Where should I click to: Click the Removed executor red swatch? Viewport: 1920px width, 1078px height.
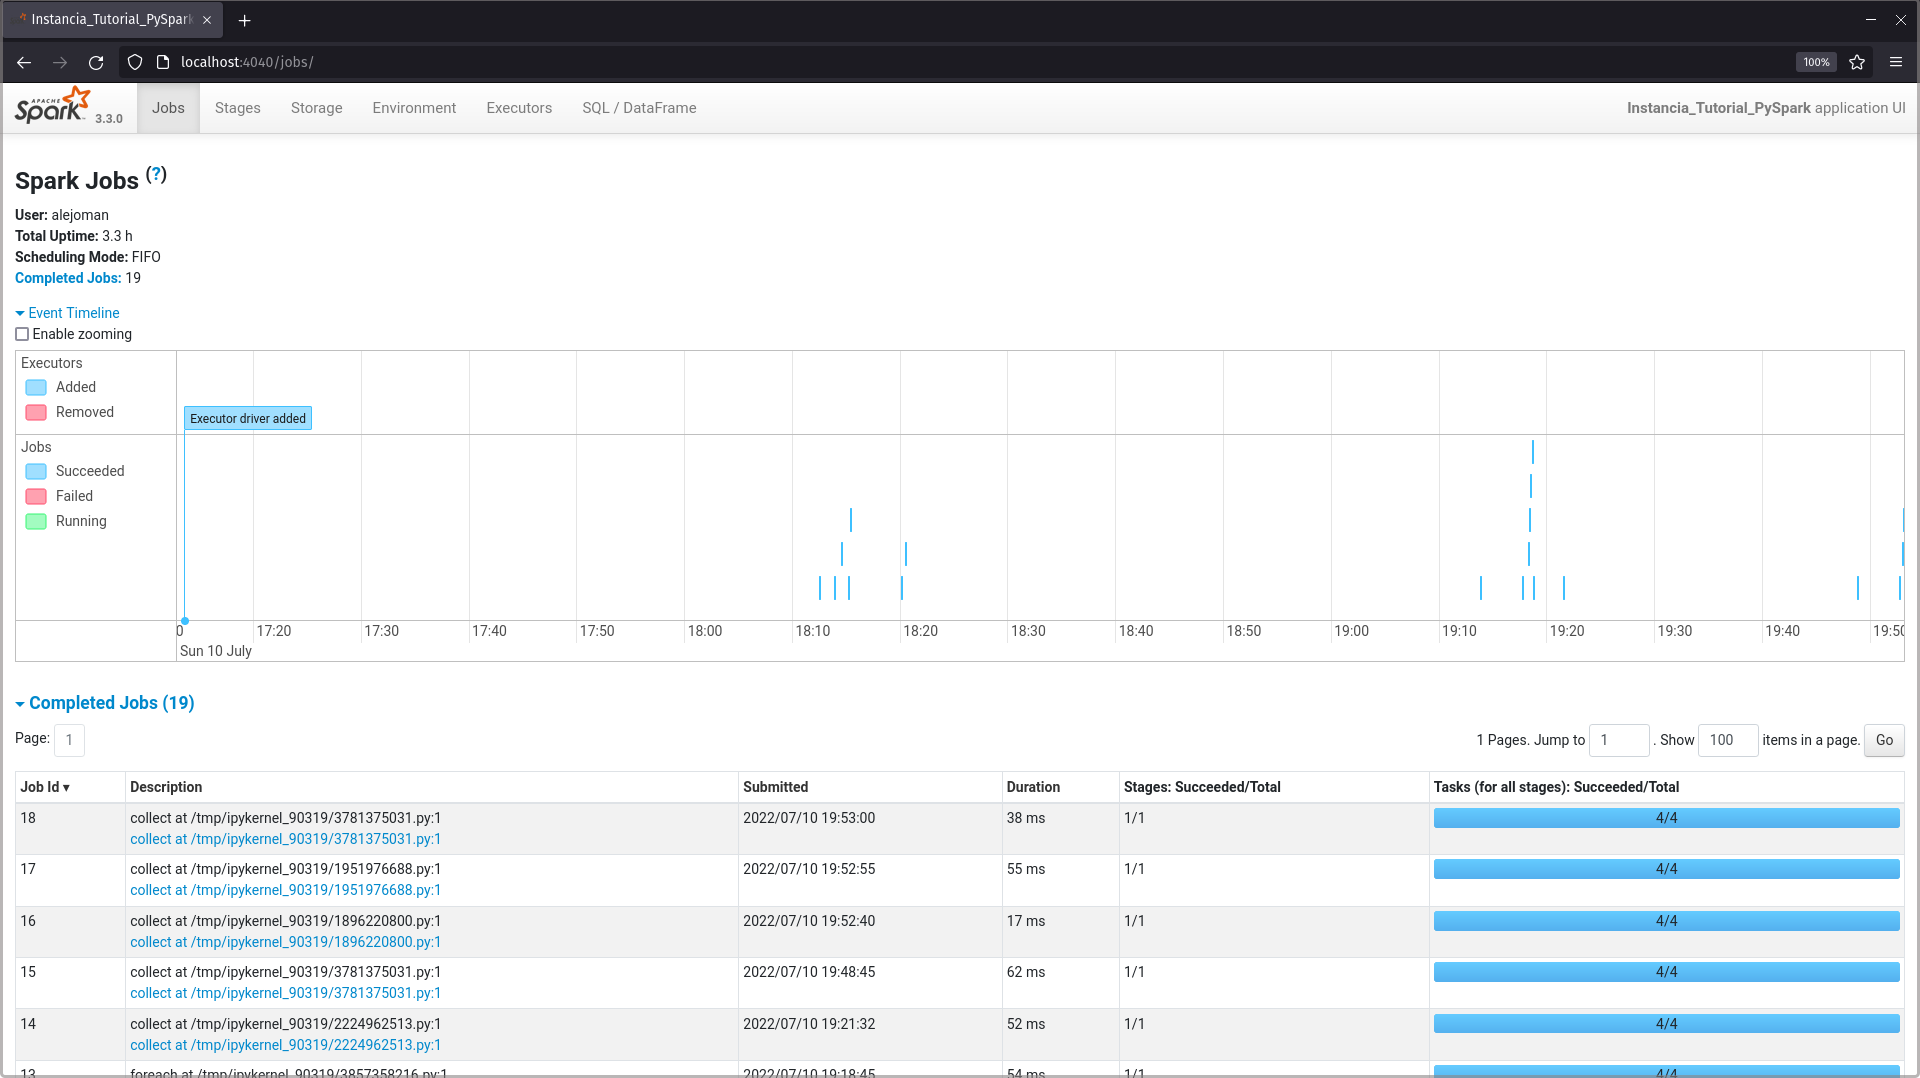[x=36, y=412]
